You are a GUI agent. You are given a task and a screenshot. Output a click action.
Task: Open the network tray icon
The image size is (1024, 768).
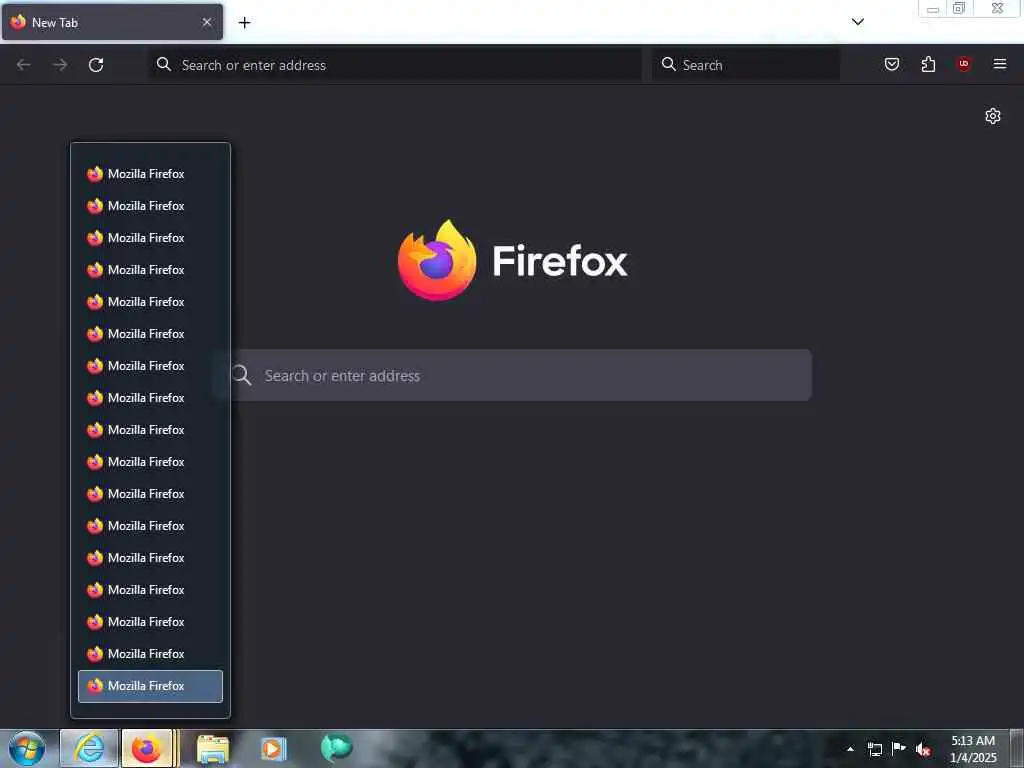(875, 749)
